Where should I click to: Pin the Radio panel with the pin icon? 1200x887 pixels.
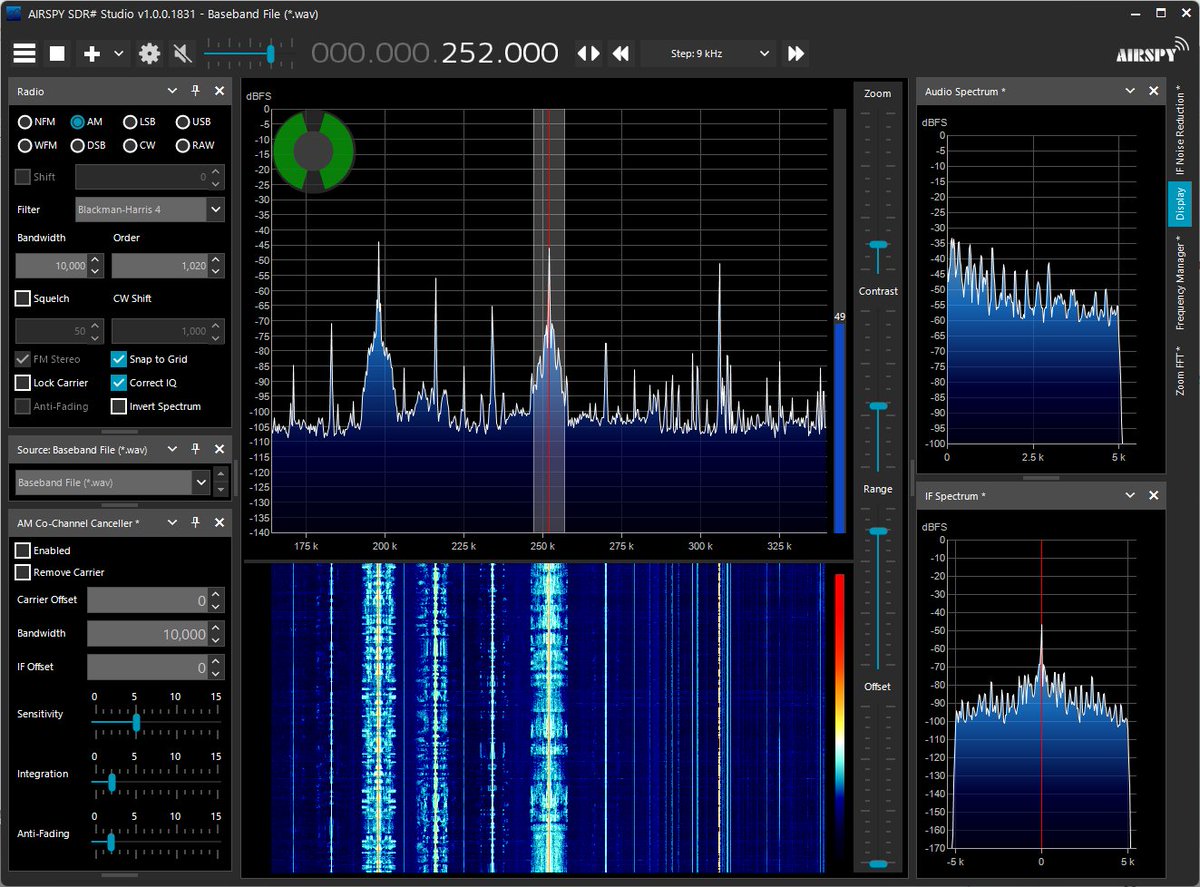point(195,90)
